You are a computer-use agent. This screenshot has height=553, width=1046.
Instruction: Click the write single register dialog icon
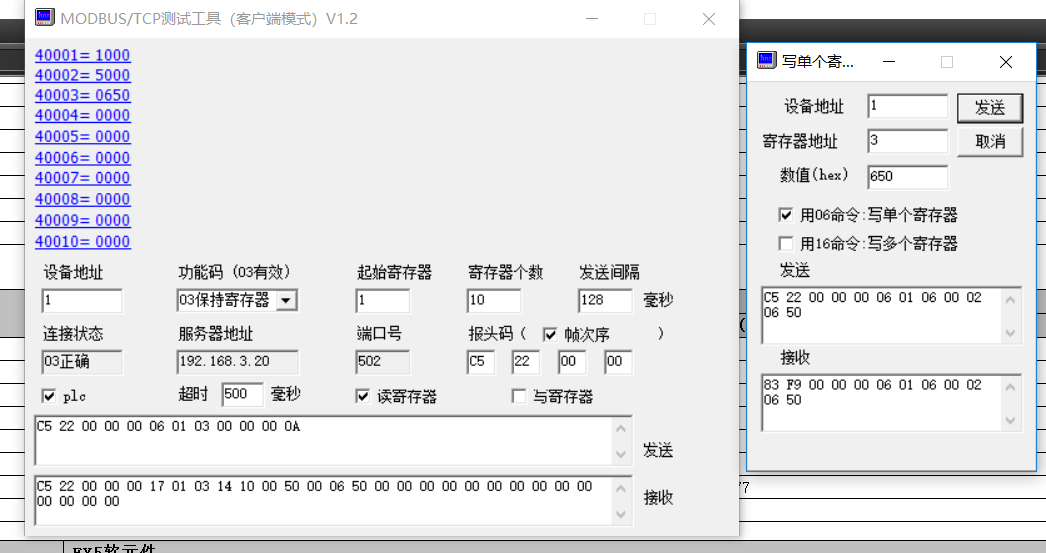[x=767, y=61]
